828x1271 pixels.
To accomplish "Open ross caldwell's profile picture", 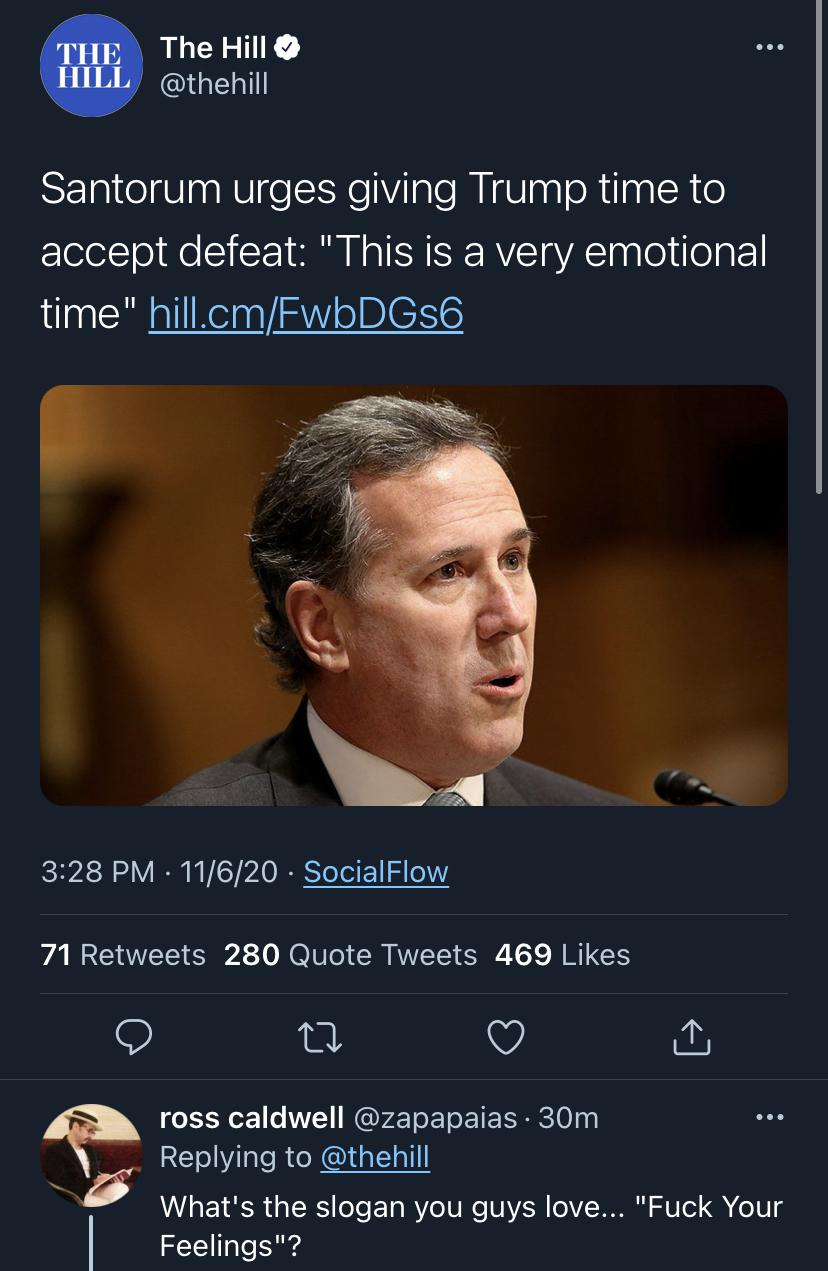I will [x=91, y=1156].
